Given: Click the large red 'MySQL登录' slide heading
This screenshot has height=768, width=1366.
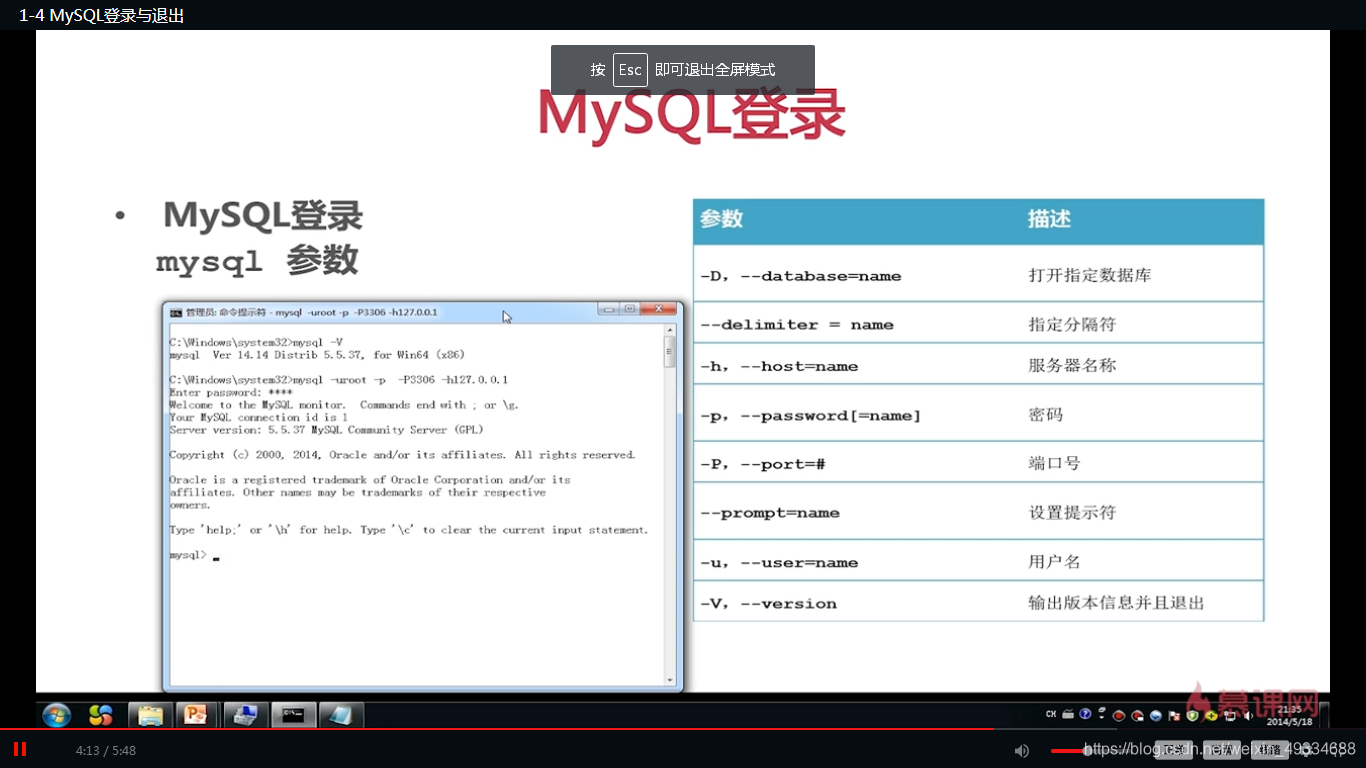Looking at the screenshot, I should [692, 115].
